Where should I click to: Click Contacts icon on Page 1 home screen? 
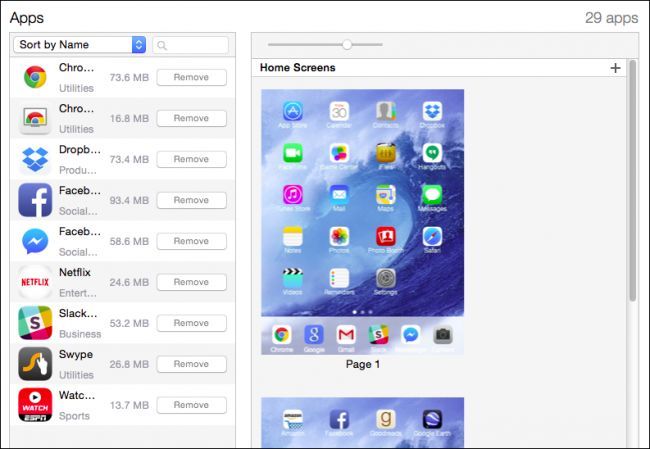pyautogui.click(x=386, y=111)
